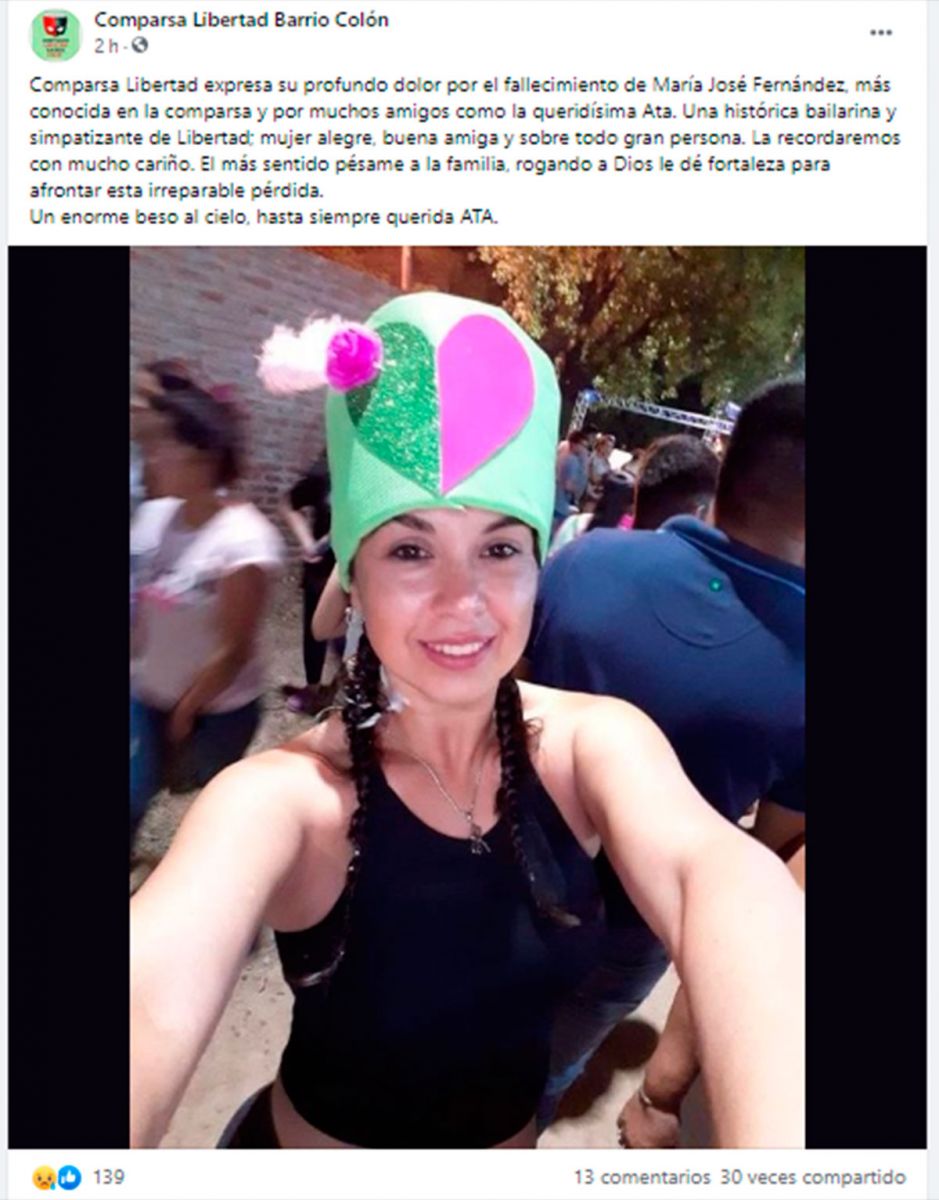This screenshot has width=939, height=1200.
Task: Open the post's three-dot options menu
Action: pyautogui.click(x=881, y=32)
